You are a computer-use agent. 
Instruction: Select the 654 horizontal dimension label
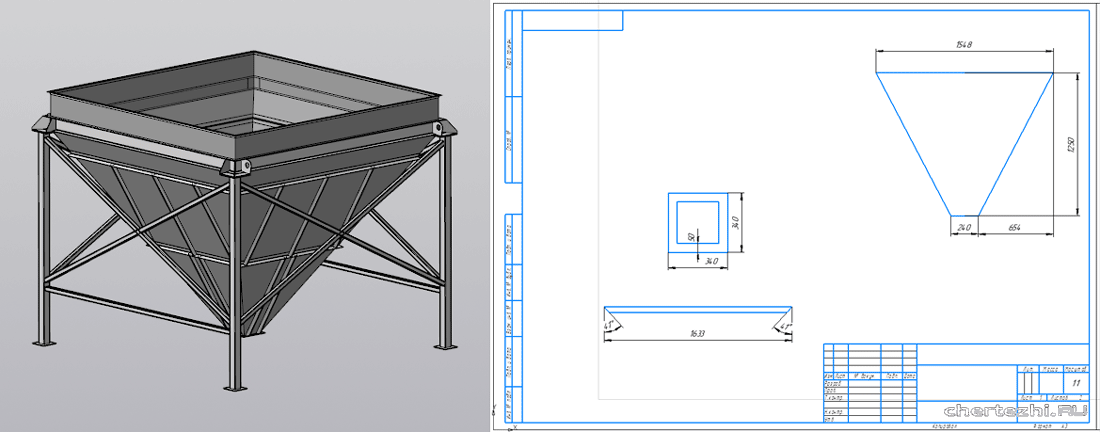click(1014, 227)
